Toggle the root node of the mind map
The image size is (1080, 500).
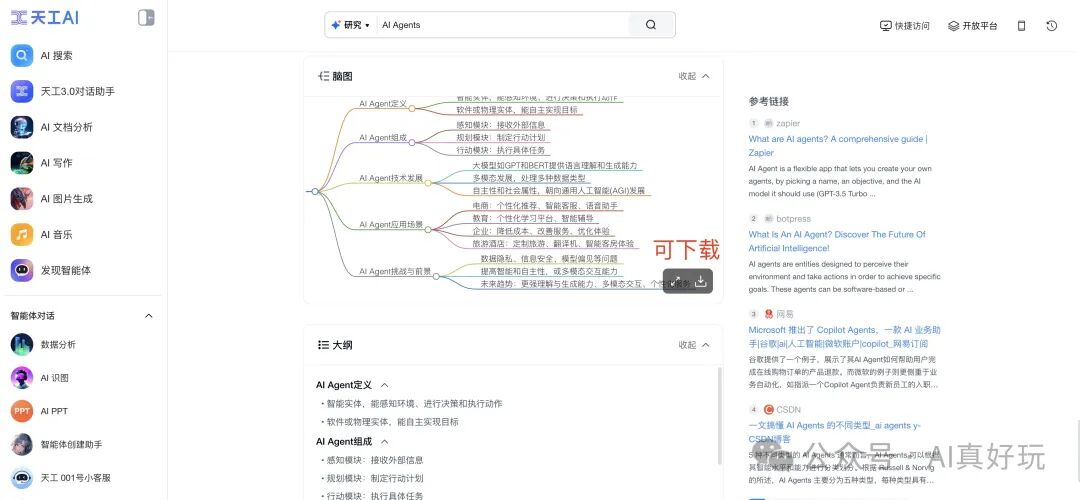pos(315,191)
